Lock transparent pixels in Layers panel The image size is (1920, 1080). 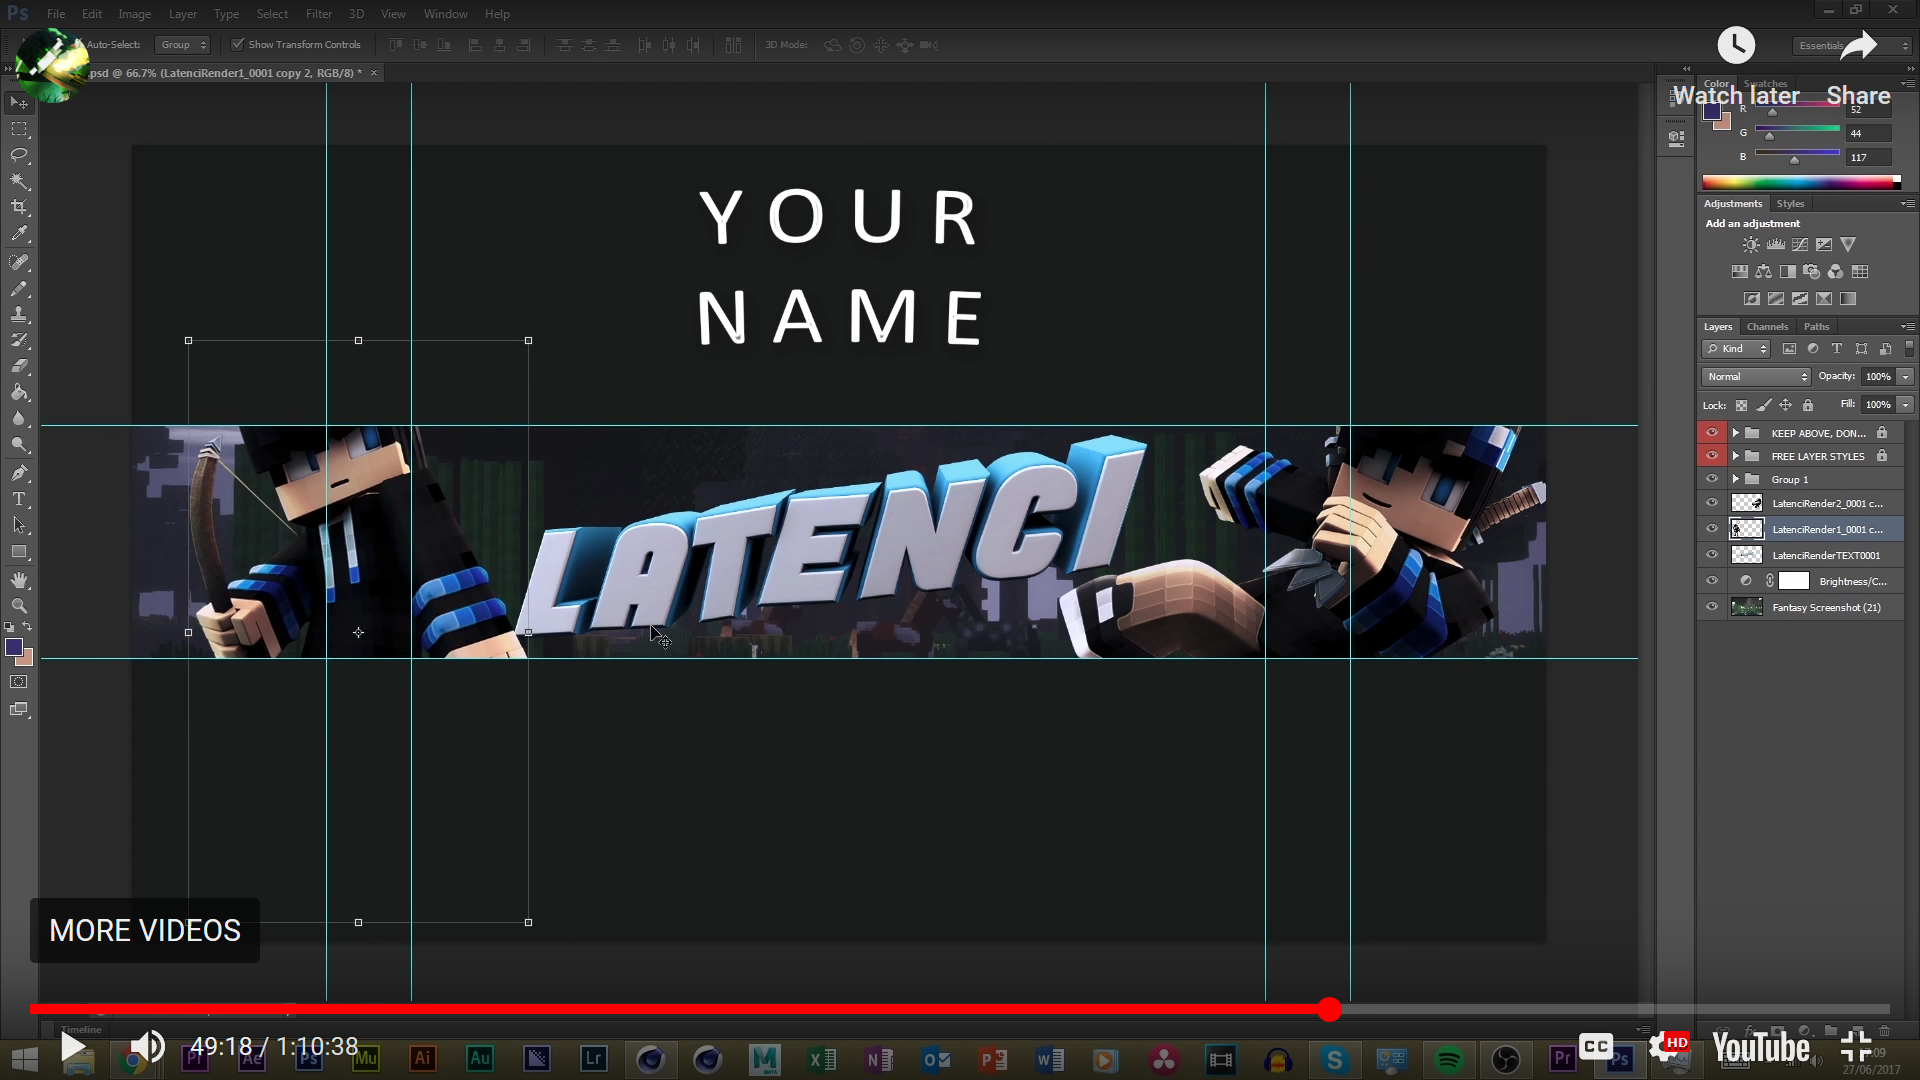(1741, 405)
